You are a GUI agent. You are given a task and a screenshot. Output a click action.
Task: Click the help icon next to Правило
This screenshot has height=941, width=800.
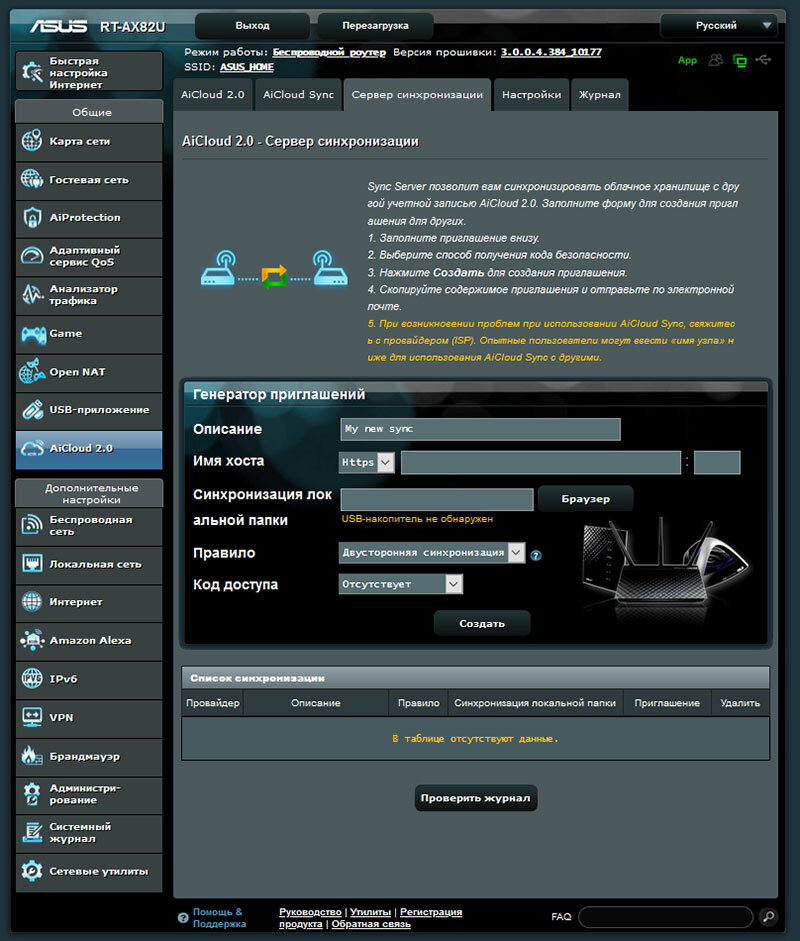tap(536, 556)
